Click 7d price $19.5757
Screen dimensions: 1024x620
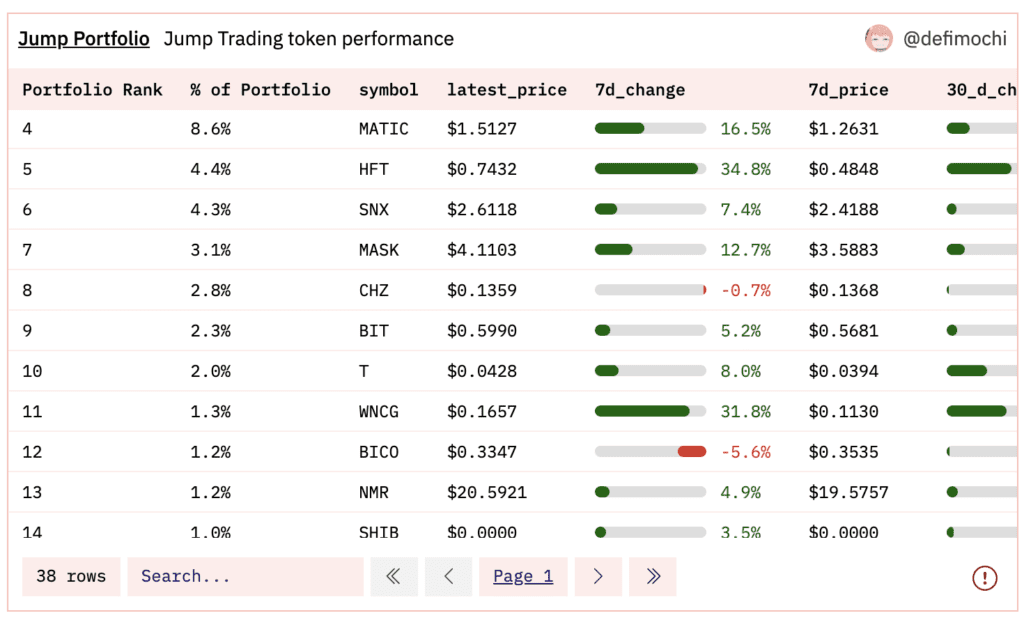click(848, 492)
